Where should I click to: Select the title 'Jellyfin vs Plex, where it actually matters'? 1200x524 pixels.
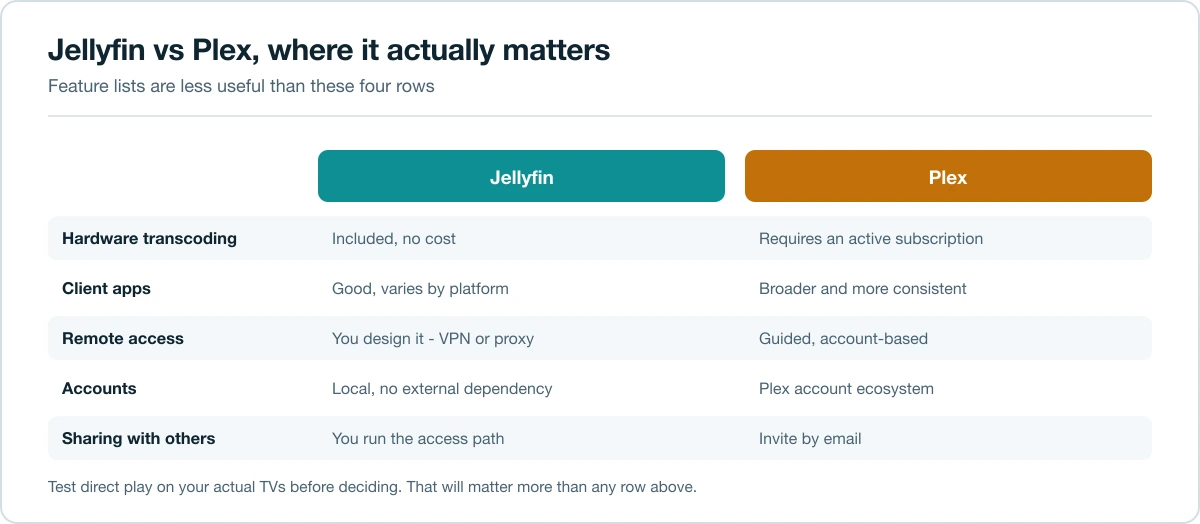329,50
